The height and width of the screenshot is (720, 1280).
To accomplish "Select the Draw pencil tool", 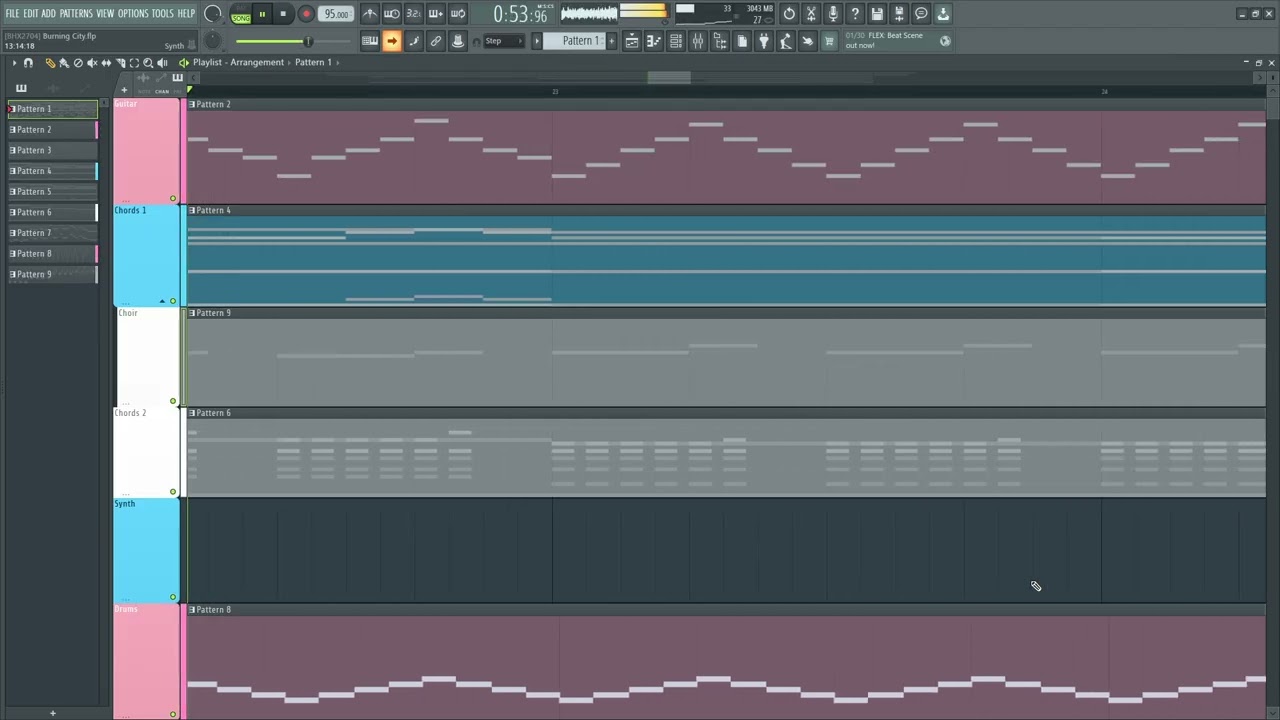I will 50,63.
